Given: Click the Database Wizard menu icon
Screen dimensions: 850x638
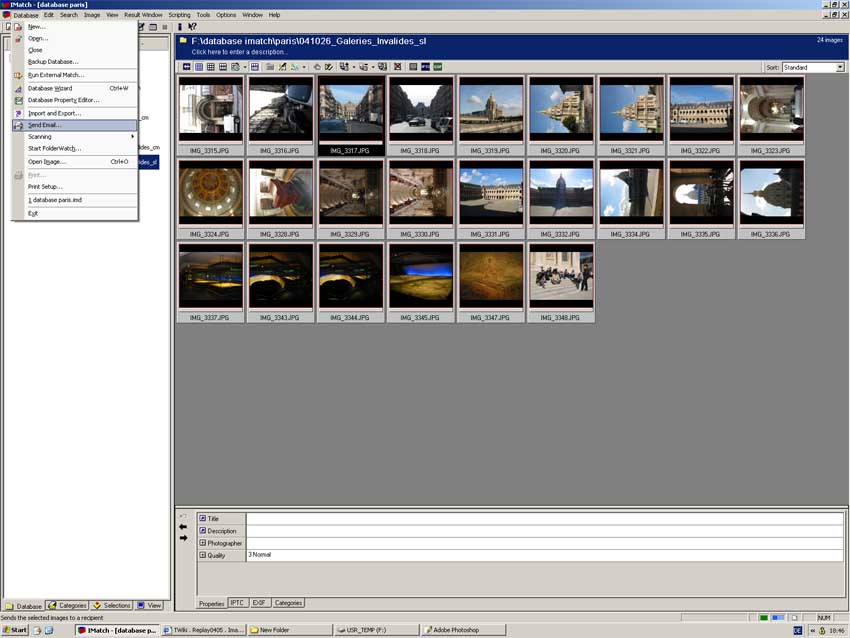Looking at the screenshot, I should (18, 88).
